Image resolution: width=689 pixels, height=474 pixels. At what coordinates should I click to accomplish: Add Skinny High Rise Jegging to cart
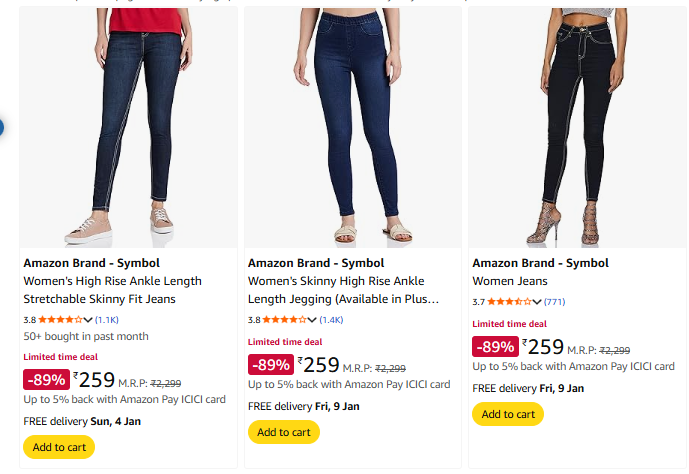(283, 432)
